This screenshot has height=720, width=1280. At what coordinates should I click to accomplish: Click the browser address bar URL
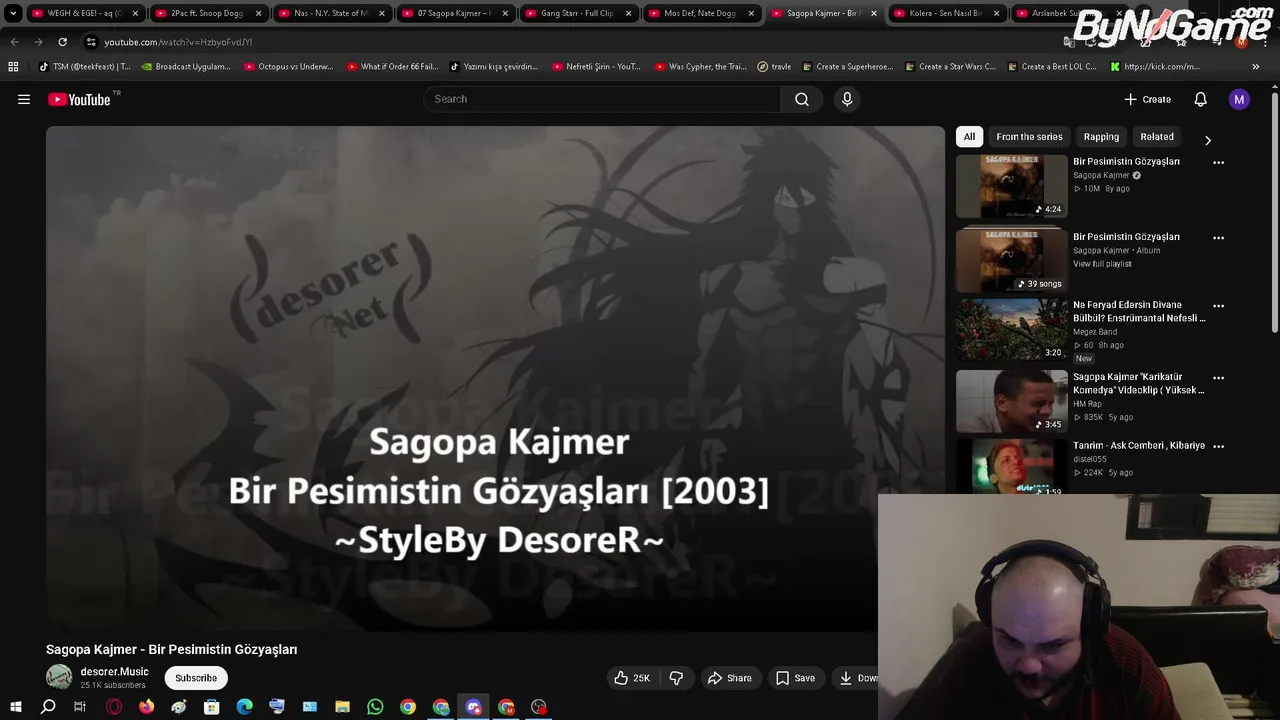coord(178,42)
